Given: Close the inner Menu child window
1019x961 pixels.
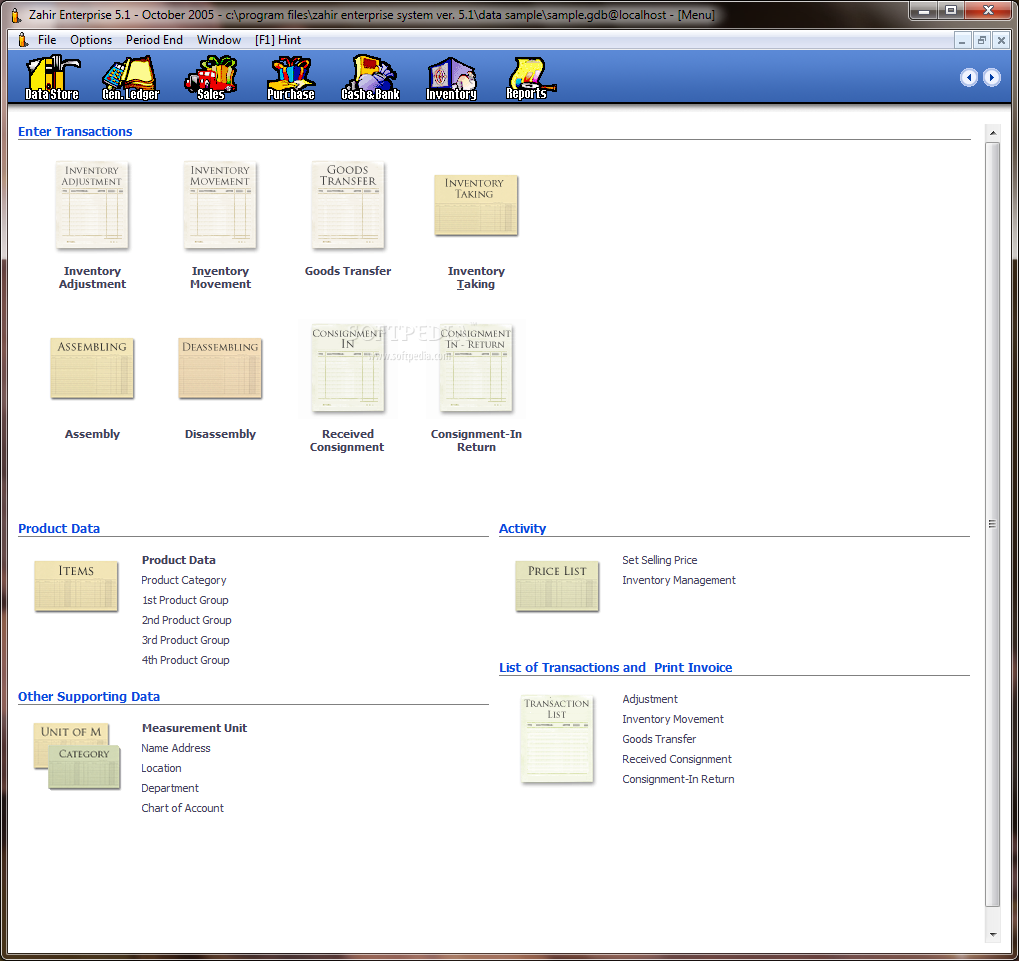Looking at the screenshot, I should click(x=1001, y=40).
